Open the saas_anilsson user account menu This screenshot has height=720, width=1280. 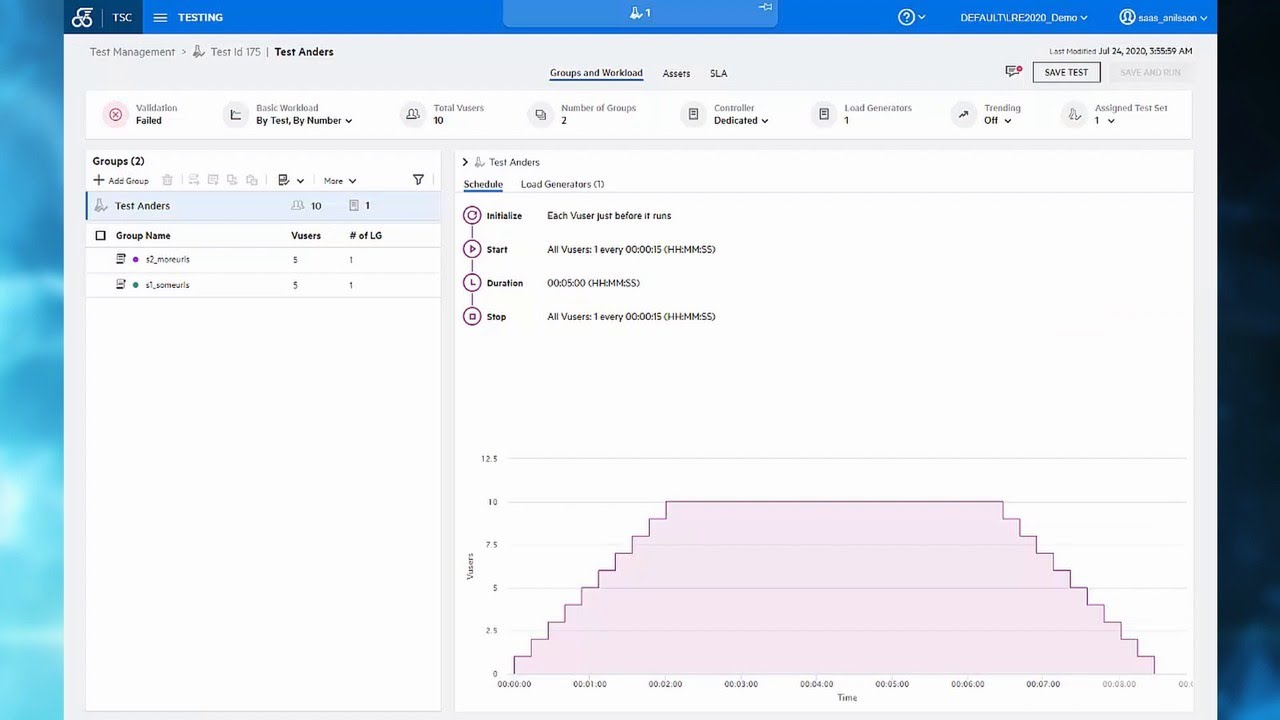1163,17
